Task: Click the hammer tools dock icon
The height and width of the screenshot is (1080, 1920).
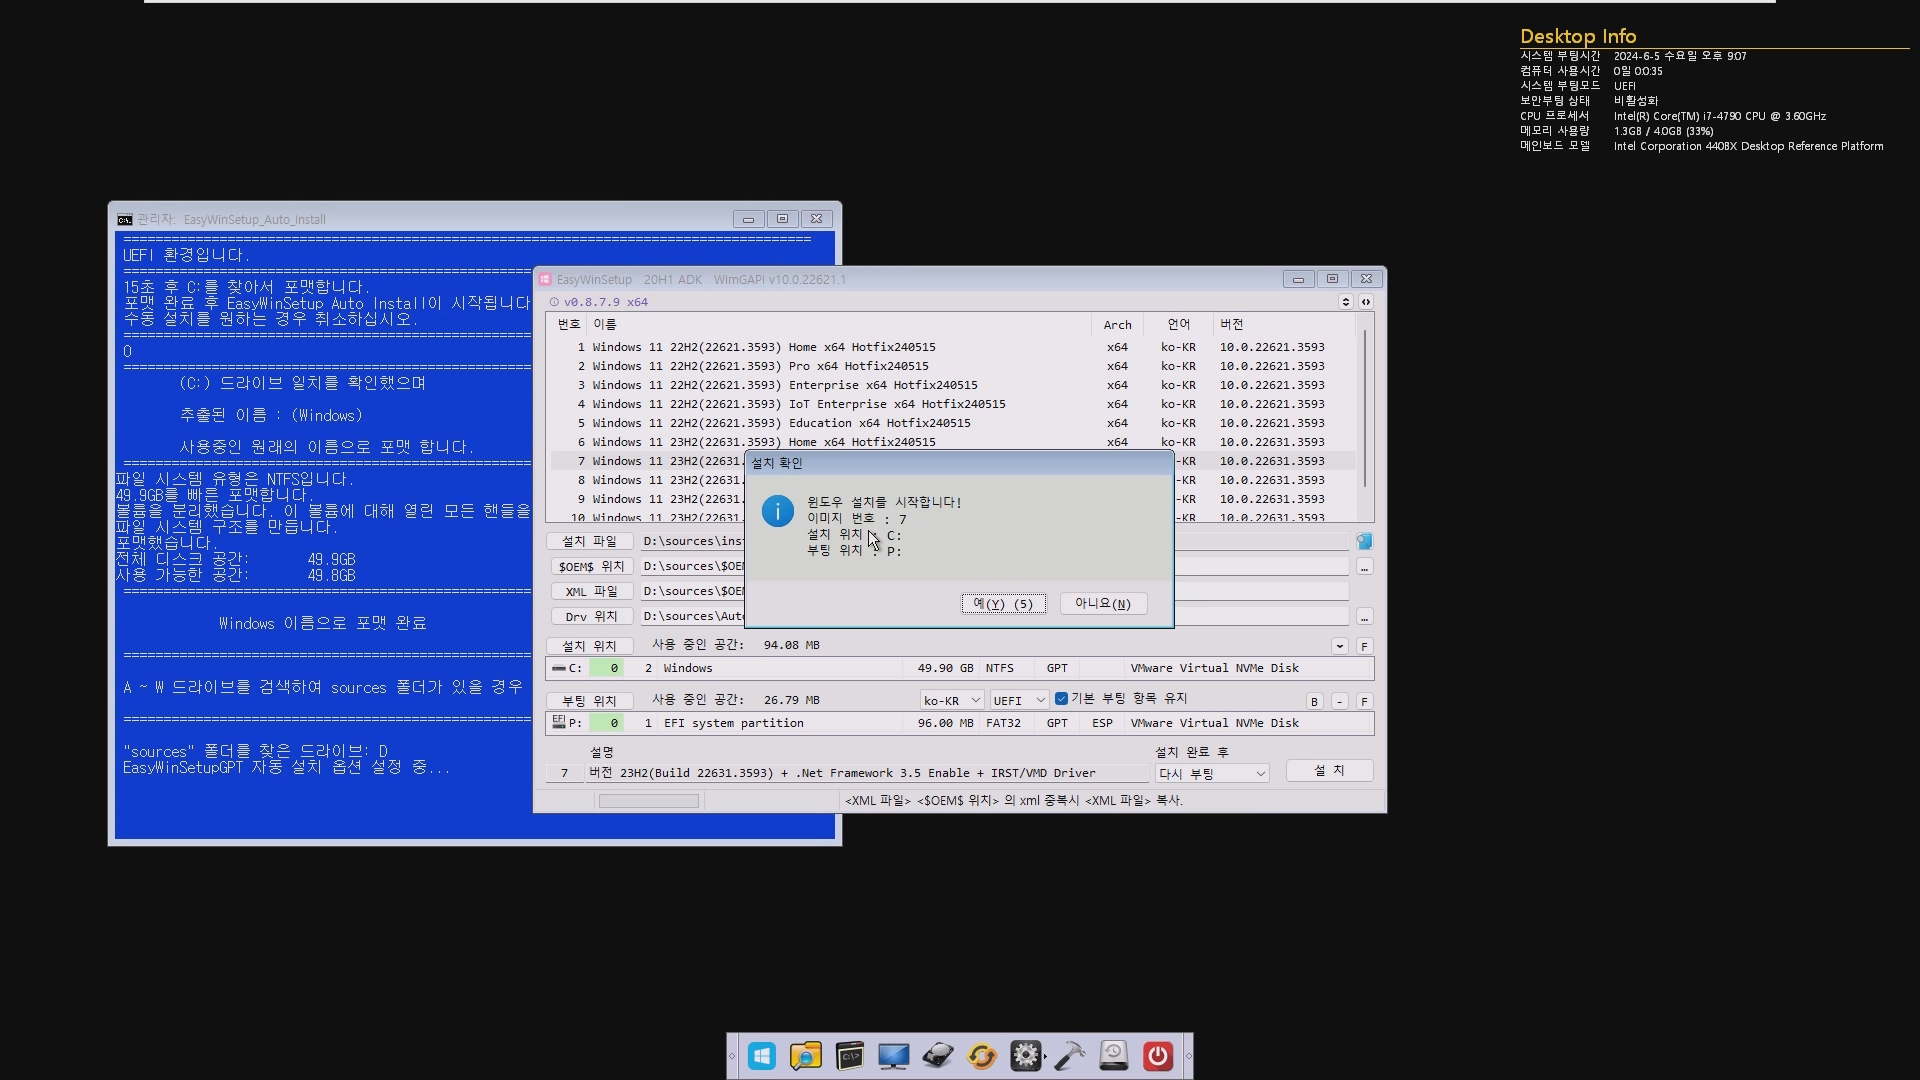Action: coord(1069,1056)
